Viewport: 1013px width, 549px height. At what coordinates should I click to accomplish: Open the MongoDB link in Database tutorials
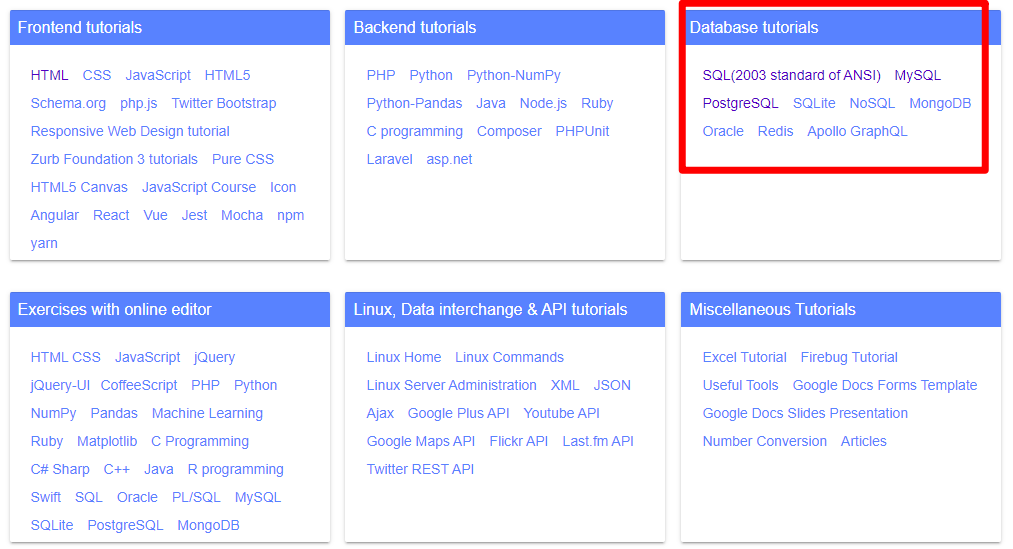(939, 103)
